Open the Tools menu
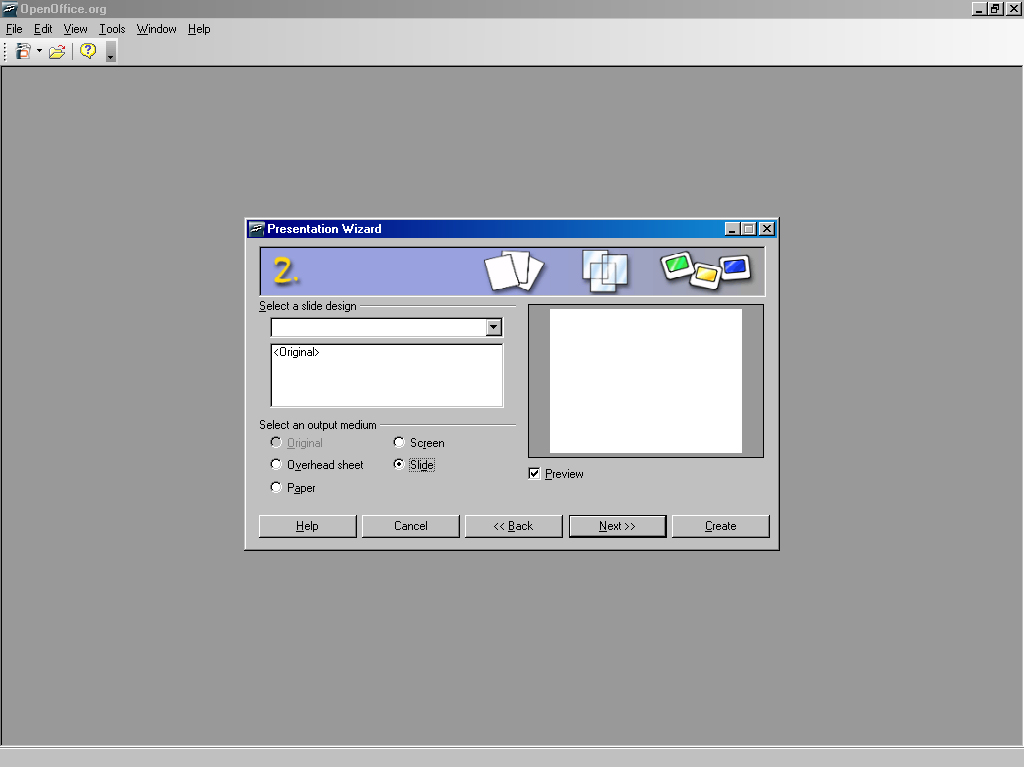The image size is (1024, 768). point(112,29)
